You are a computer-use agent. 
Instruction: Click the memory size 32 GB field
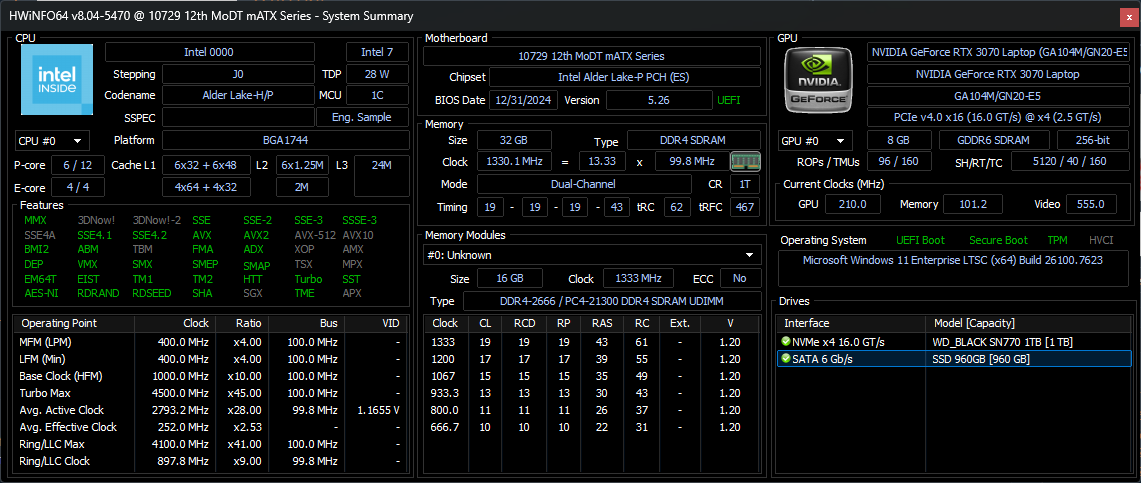514,140
